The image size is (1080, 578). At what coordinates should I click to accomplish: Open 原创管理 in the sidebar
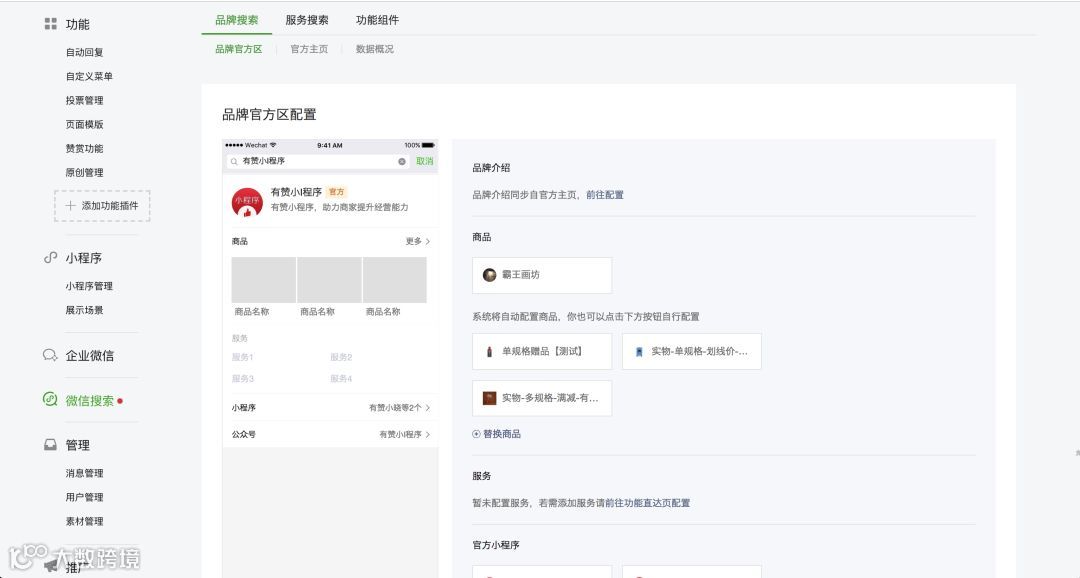coord(85,173)
